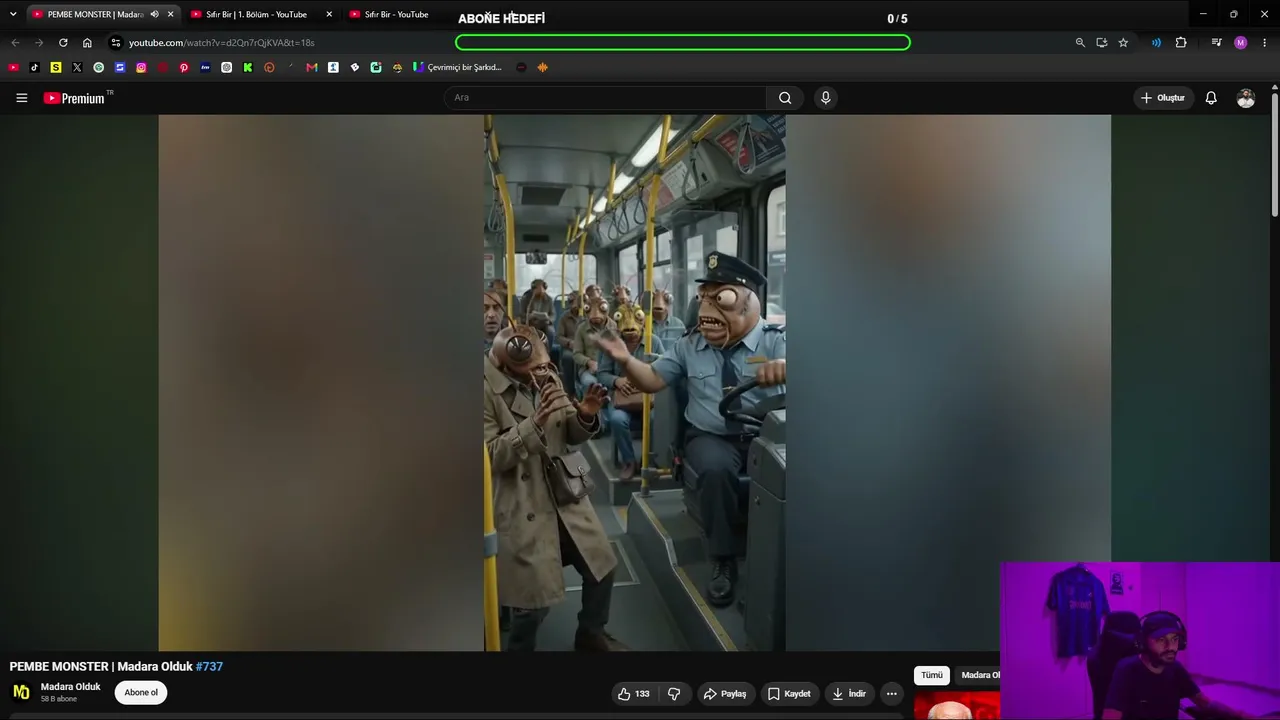Like the video with 133 likes
This screenshot has height=720, width=1280.
tap(634, 694)
